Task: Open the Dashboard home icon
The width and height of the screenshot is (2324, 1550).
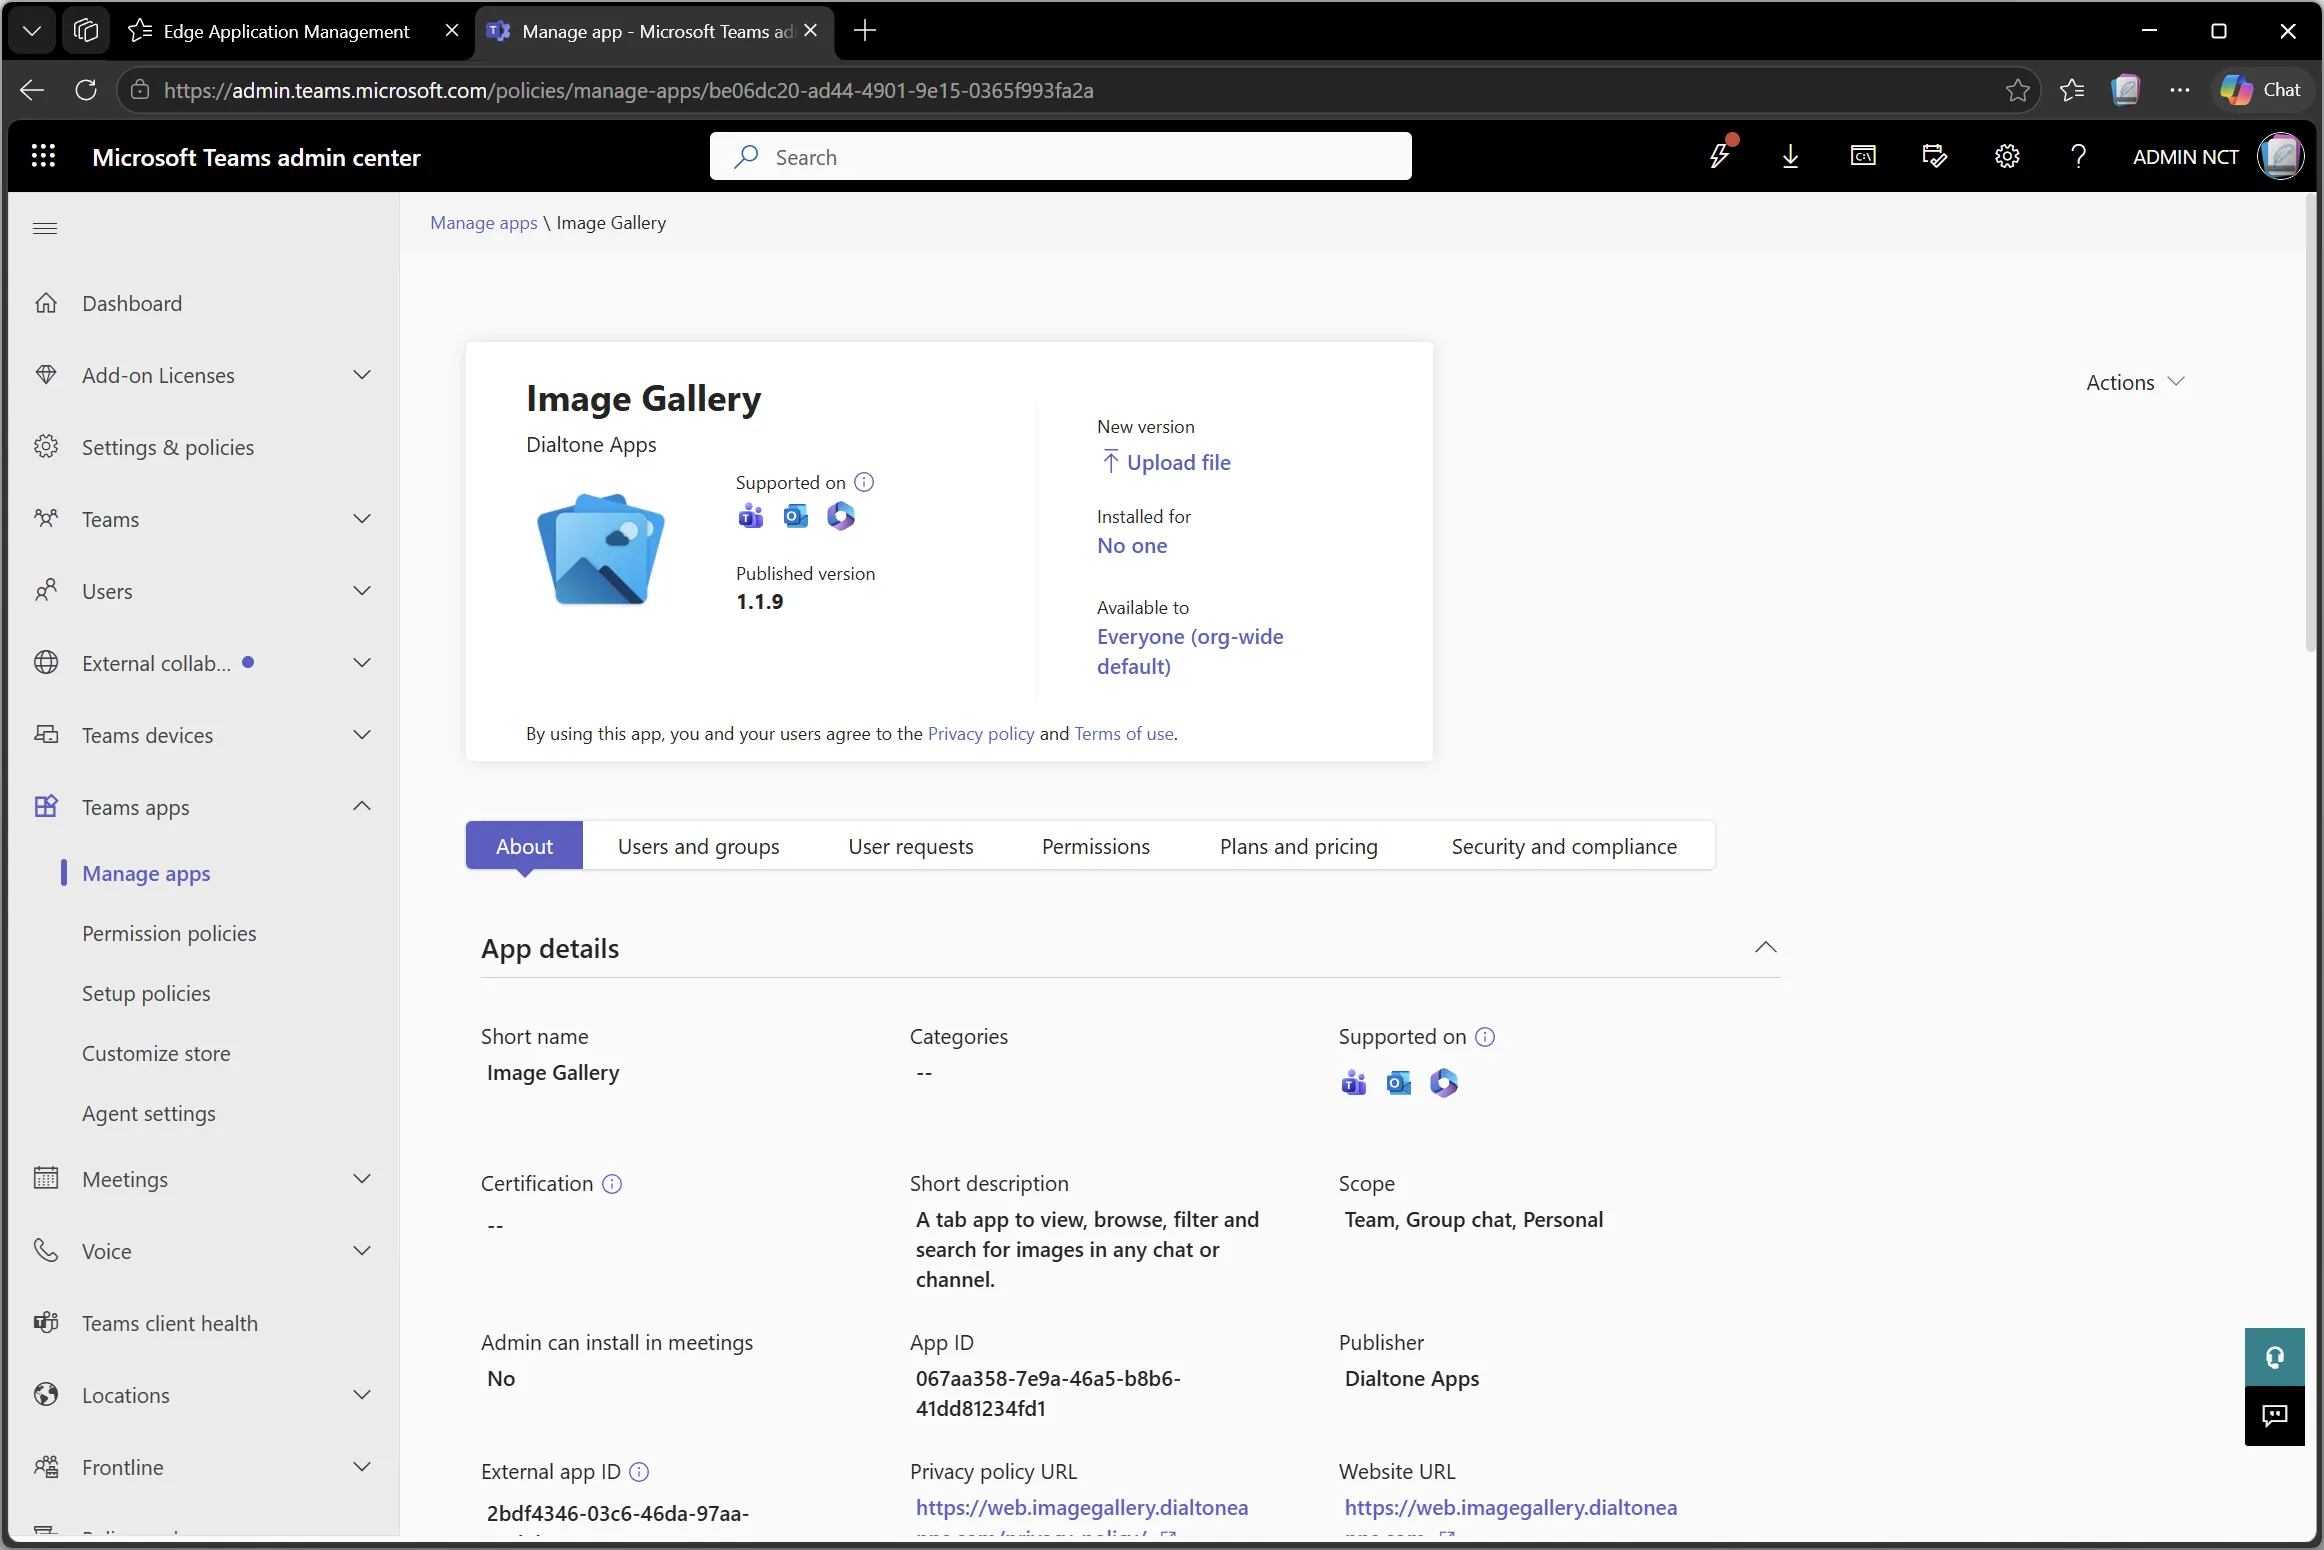Action: click(x=46, y=303)
